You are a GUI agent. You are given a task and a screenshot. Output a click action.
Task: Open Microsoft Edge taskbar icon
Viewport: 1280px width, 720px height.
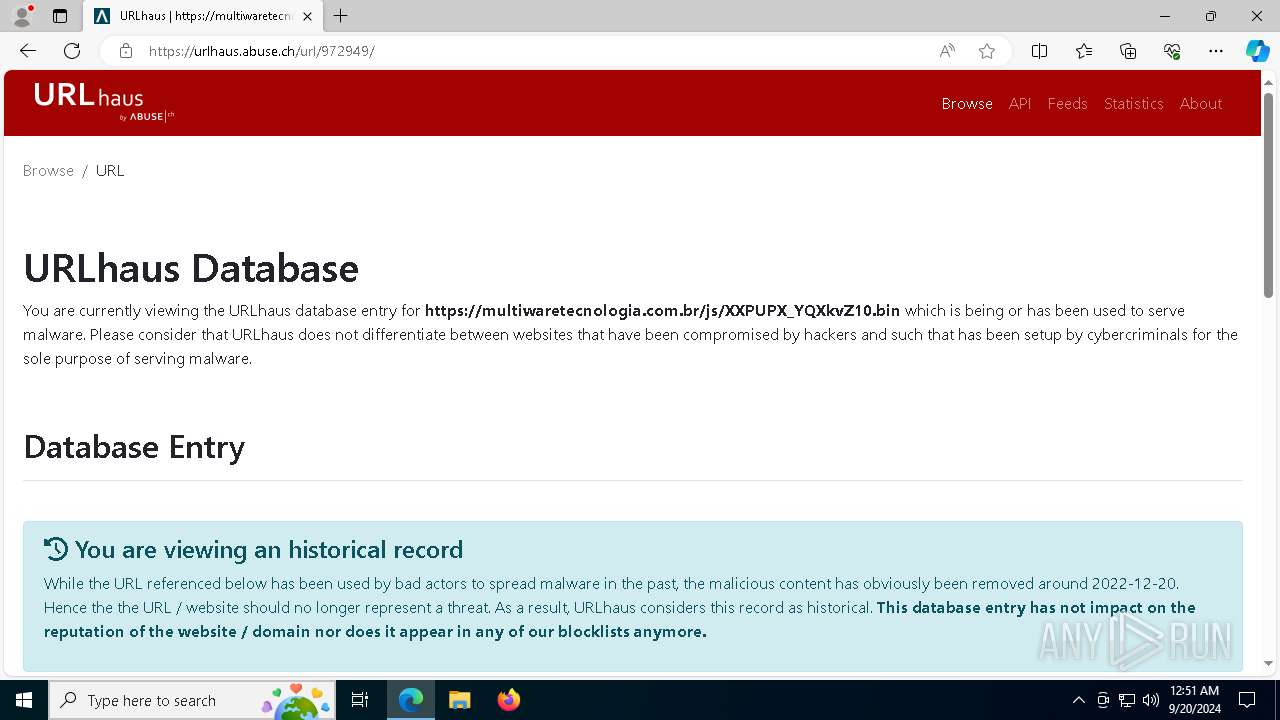[411, 700]
